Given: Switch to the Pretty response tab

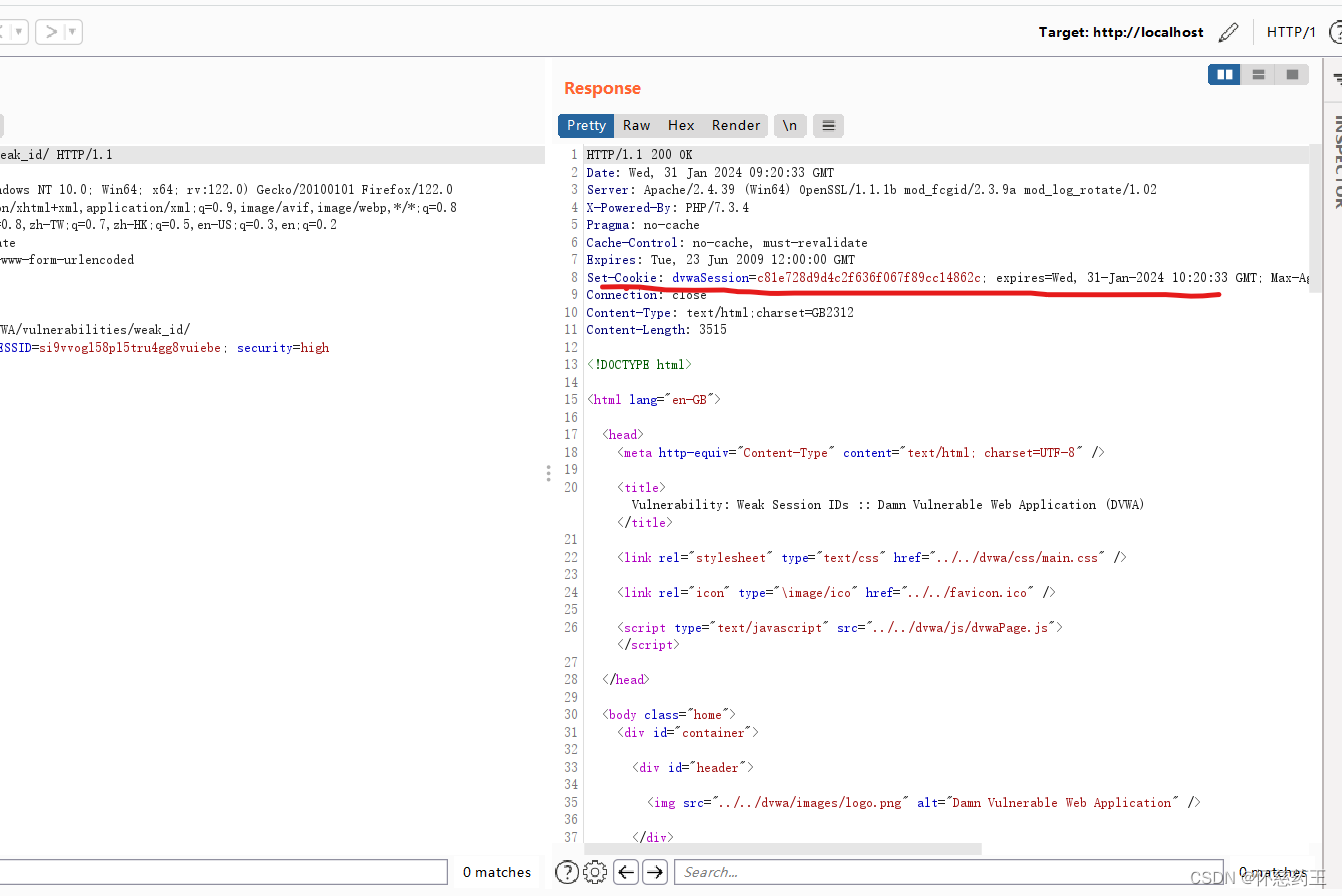Looking at the screenshot, I should [586, 125].
